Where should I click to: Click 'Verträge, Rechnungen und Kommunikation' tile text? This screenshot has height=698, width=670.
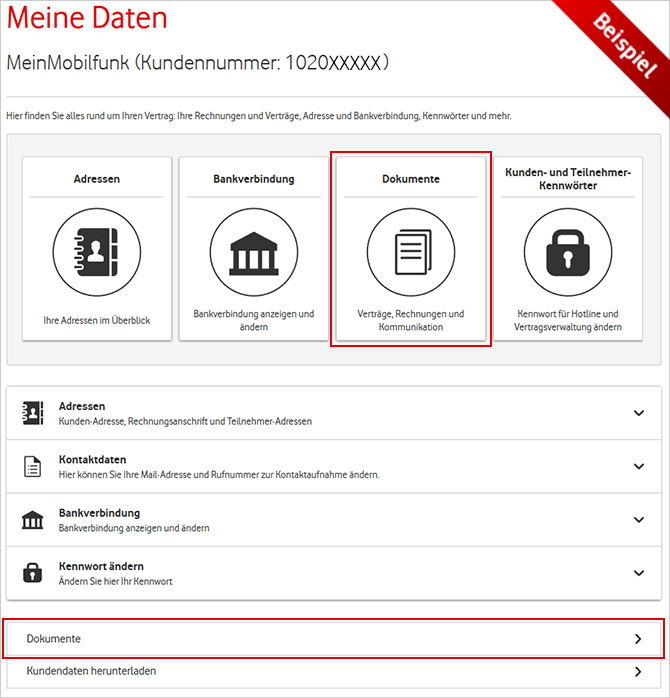coord(411,320)
